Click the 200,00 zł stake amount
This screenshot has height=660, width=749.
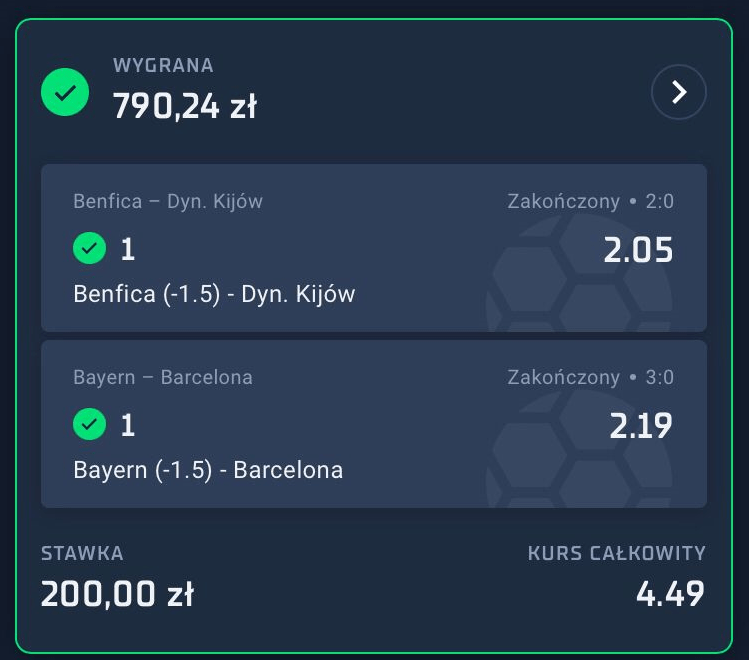click(x=117, y=594)
